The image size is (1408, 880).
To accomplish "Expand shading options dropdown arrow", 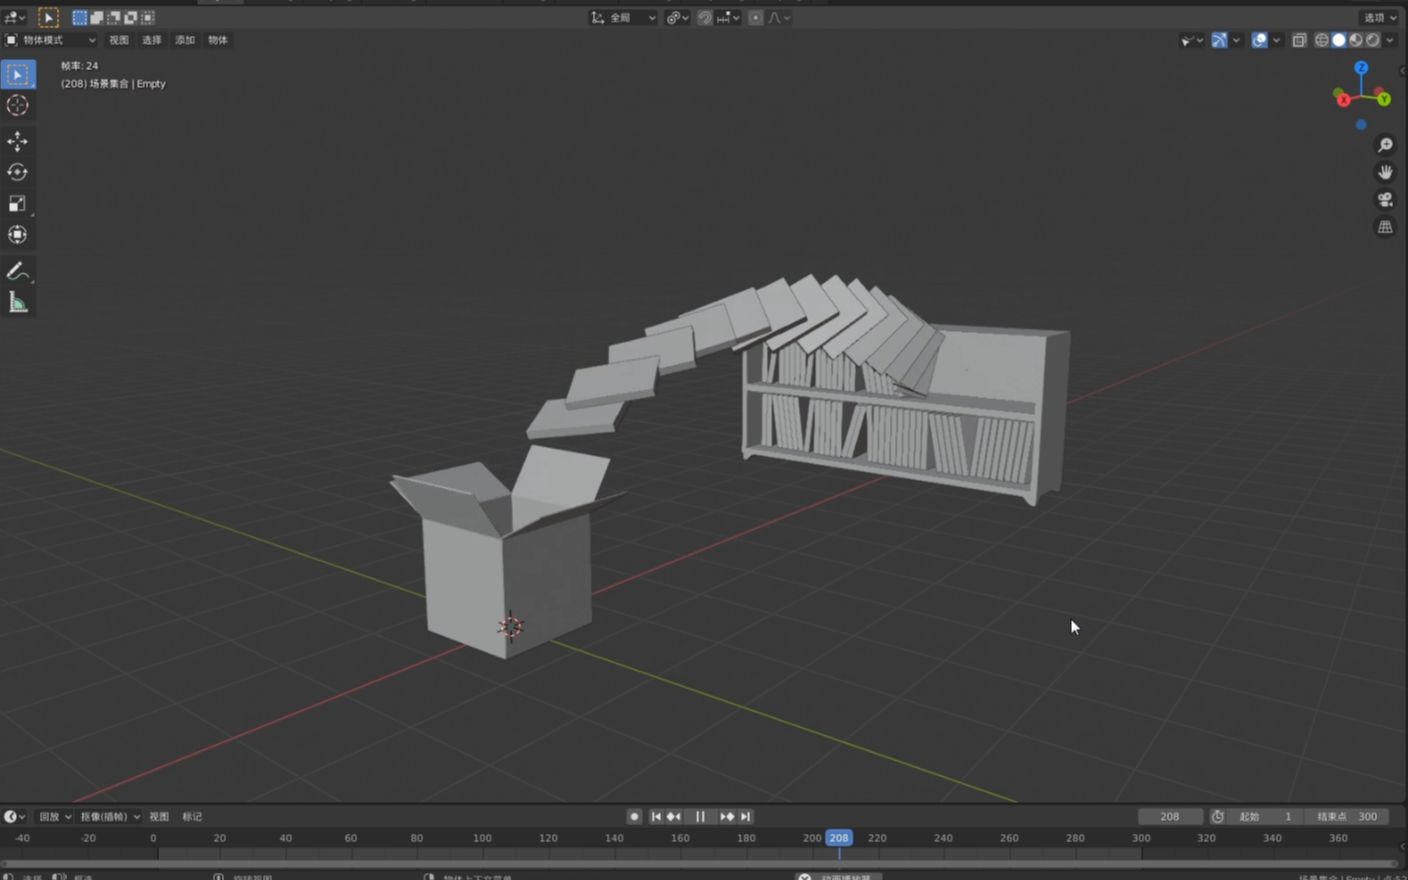I will 1390,40.
